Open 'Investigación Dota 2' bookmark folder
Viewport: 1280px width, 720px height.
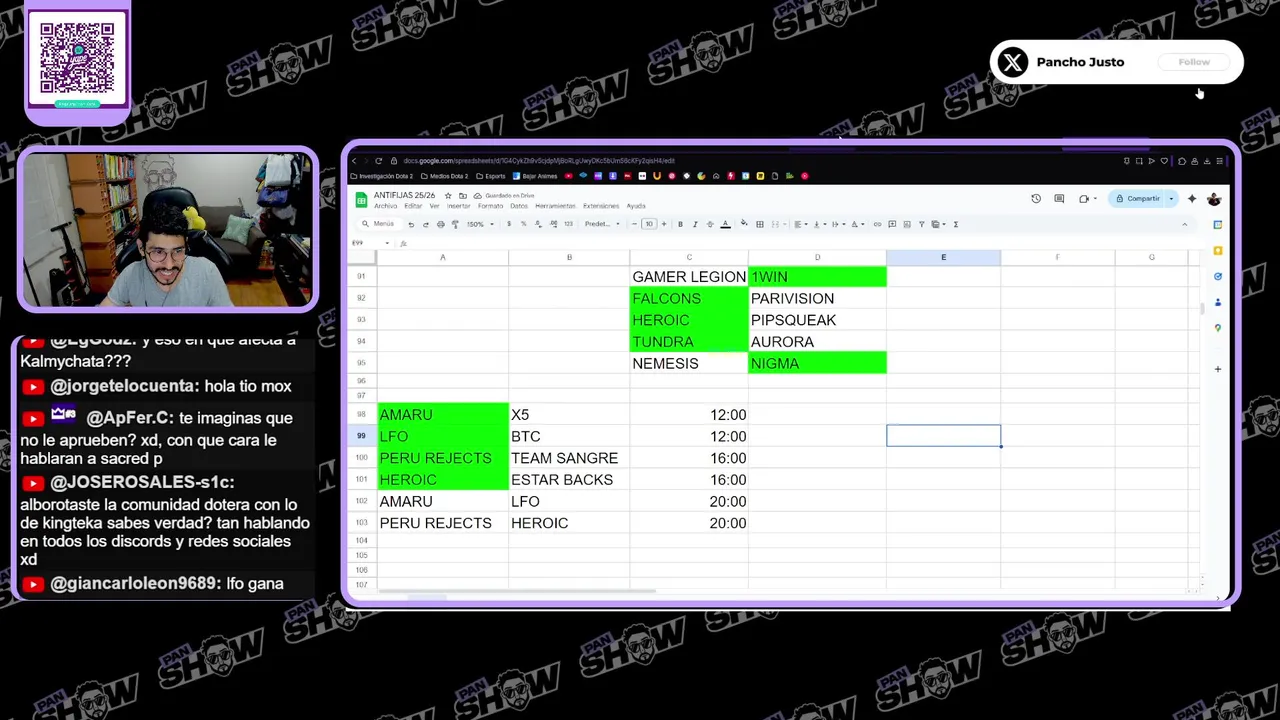pos(381,176)
